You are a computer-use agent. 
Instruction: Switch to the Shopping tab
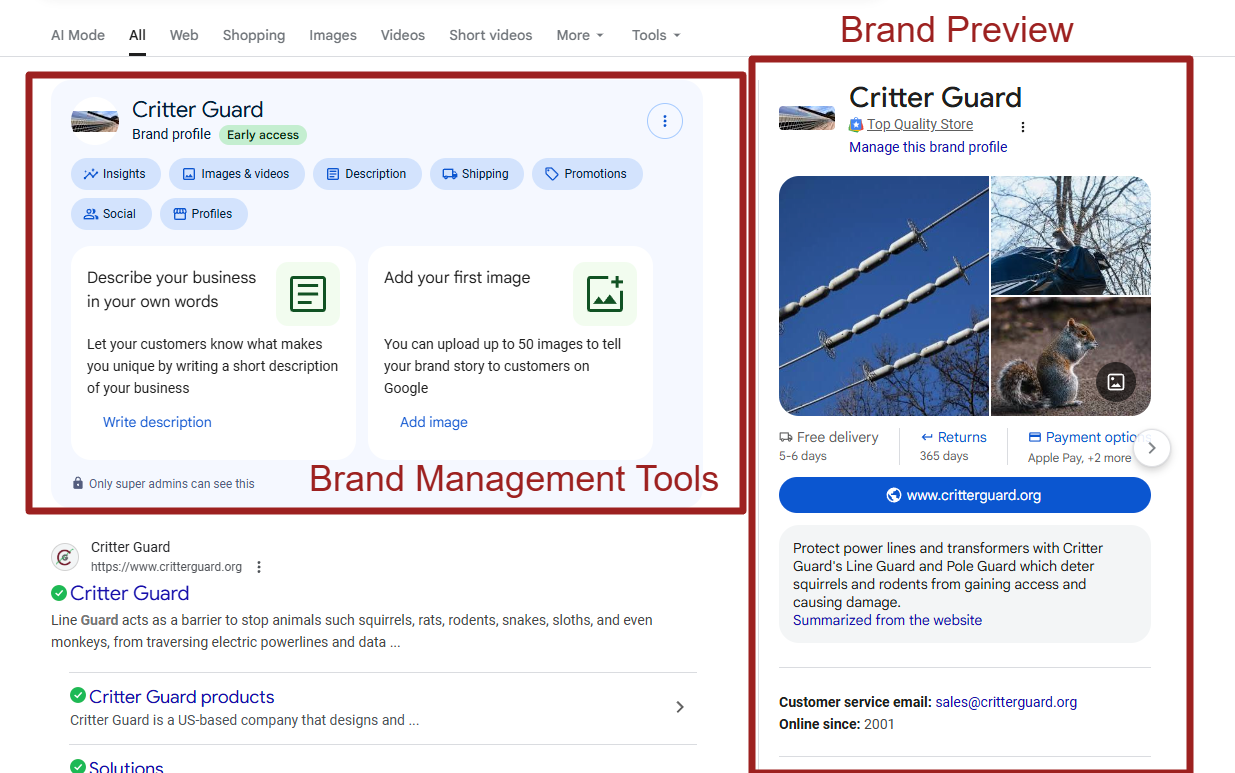[253, 35]
